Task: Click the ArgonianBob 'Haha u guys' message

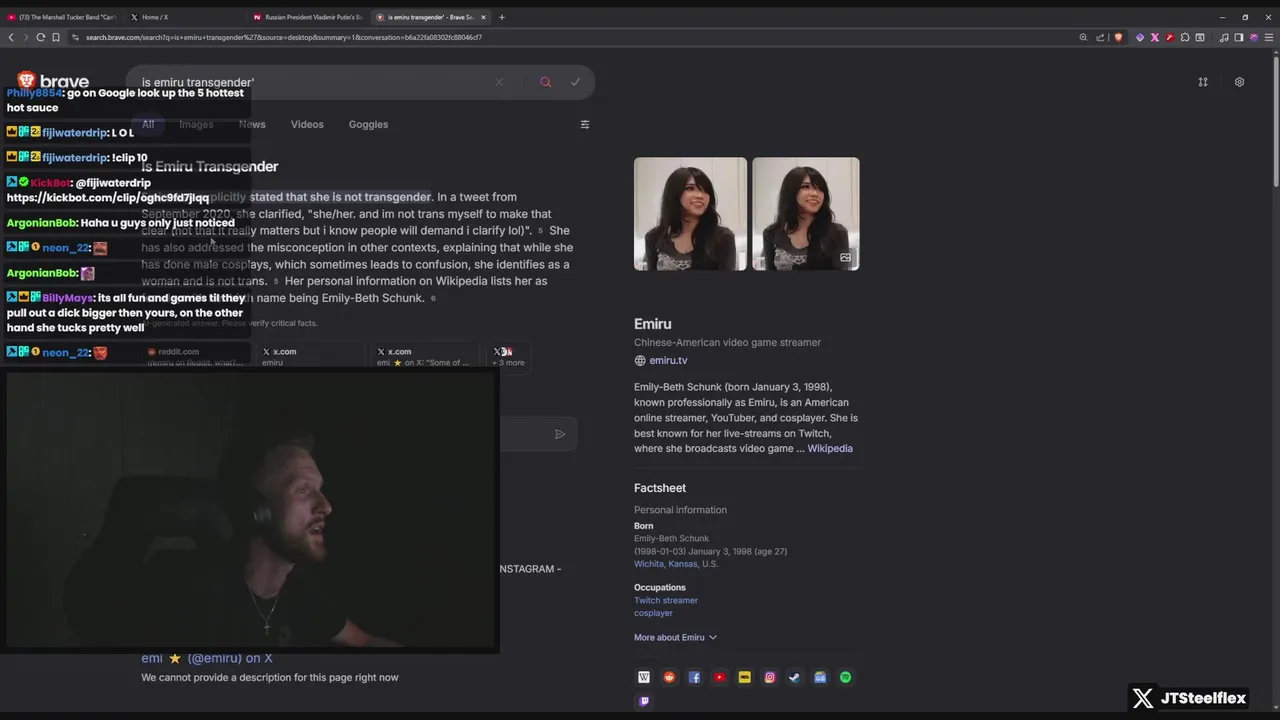Action: click(121, 223)
